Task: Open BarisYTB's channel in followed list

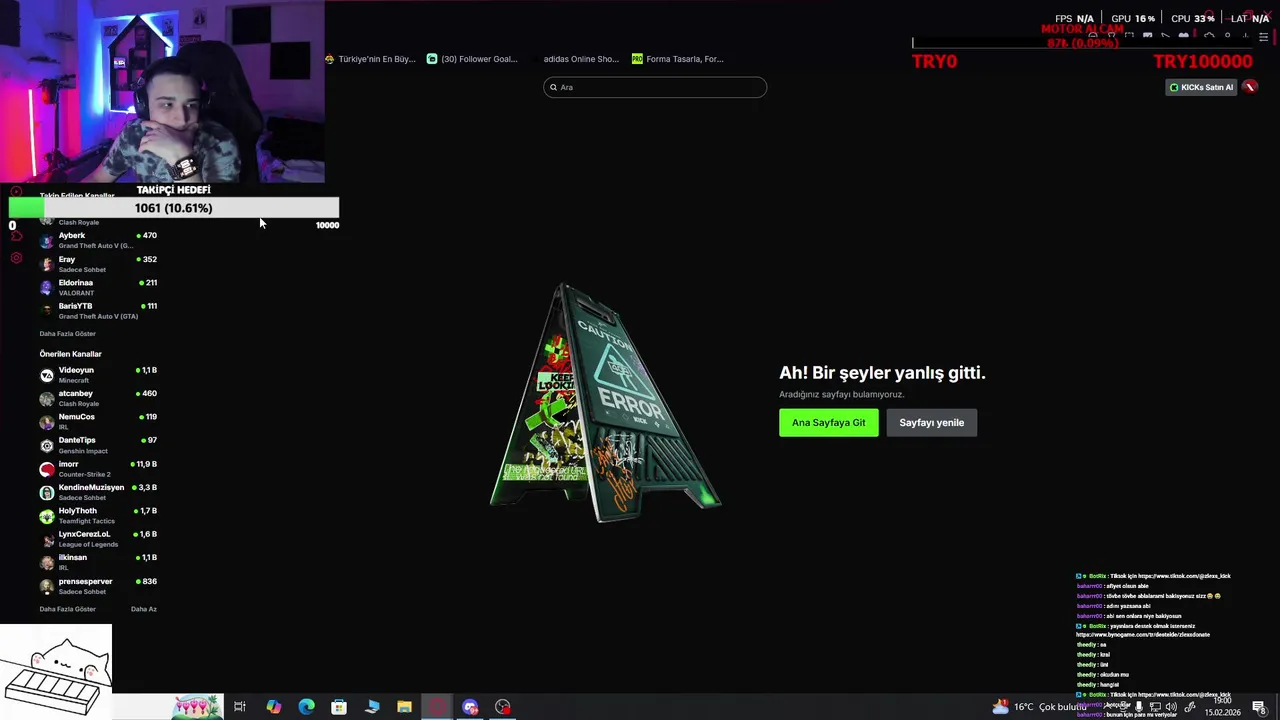Action: click(x=98, y=311)
